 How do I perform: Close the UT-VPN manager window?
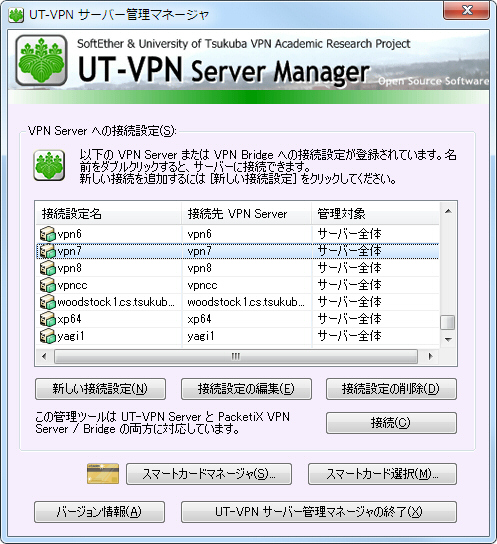click(x=466, y=11)
